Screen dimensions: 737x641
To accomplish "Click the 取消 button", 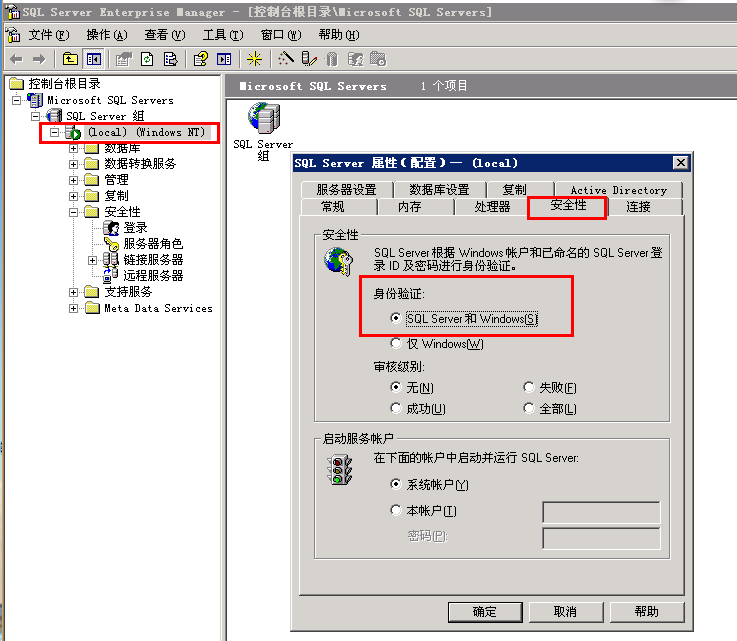I will click(565, 612).
